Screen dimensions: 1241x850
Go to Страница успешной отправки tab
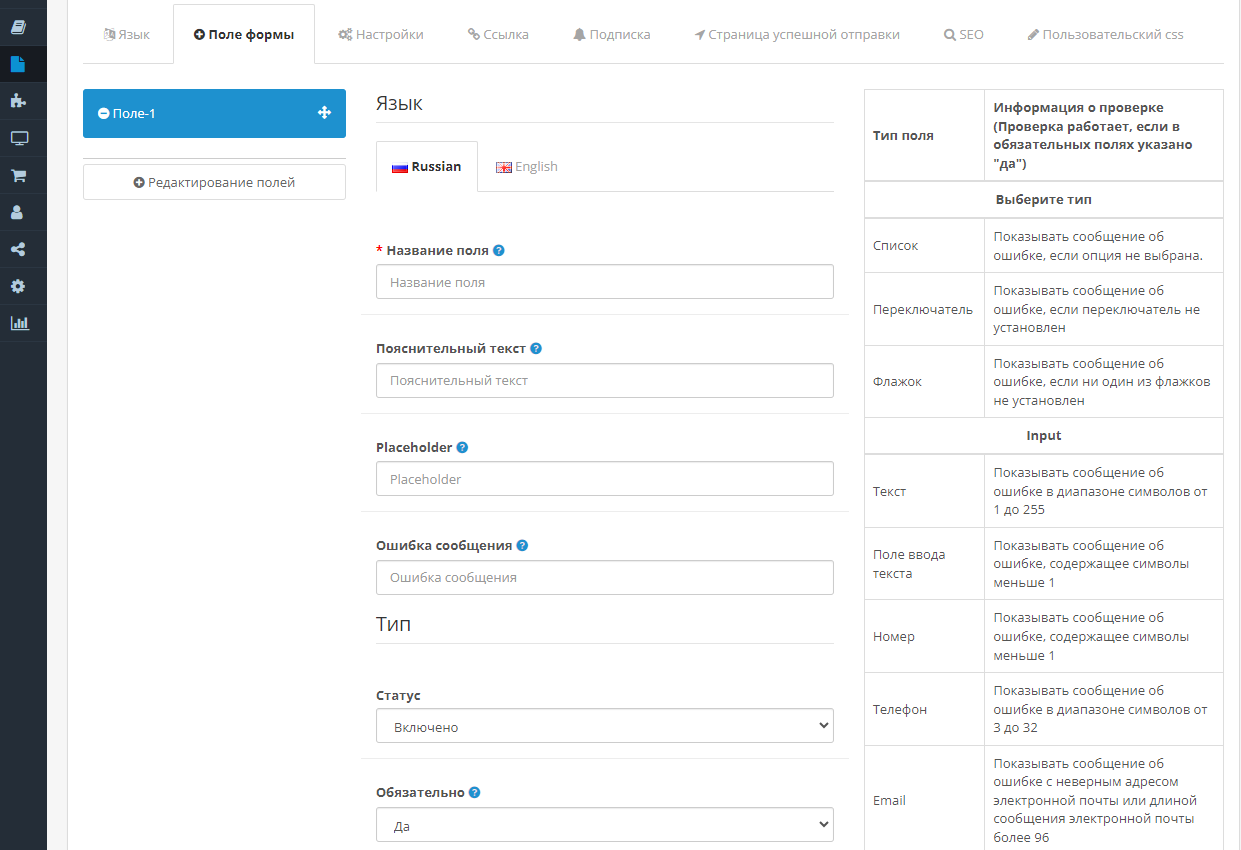click(796, 34)
